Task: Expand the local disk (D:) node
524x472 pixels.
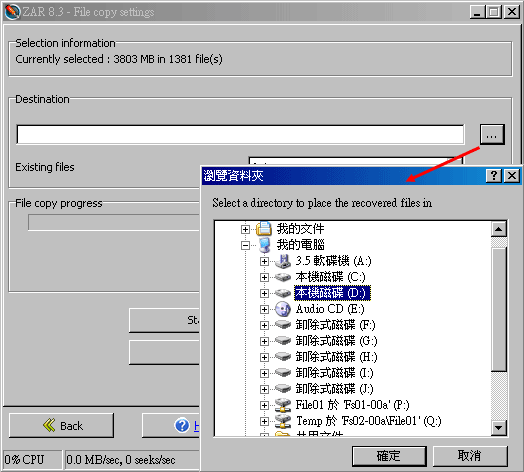Action: (x=264, y=293)
